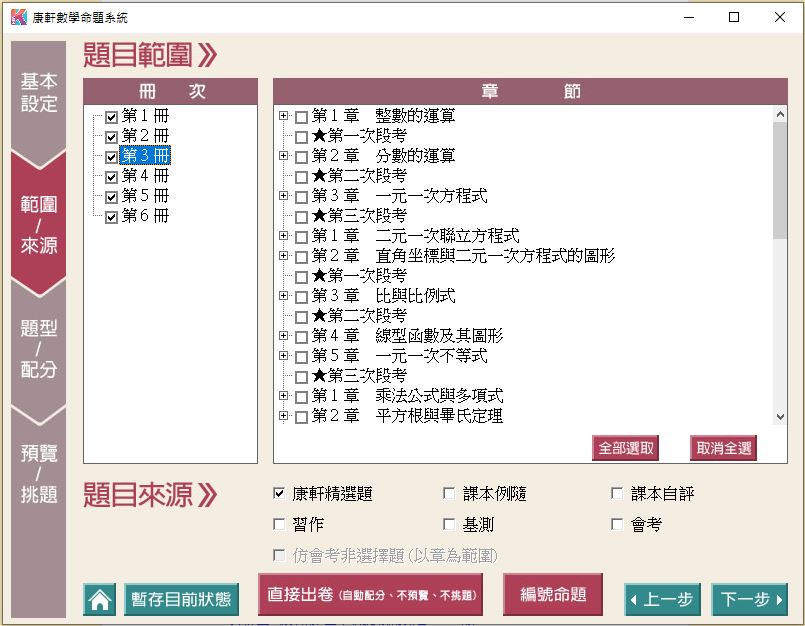Open the 基本設定 sidebar tab
The width and height of the screenshot is (805, 626).
[x=39, y=93]
